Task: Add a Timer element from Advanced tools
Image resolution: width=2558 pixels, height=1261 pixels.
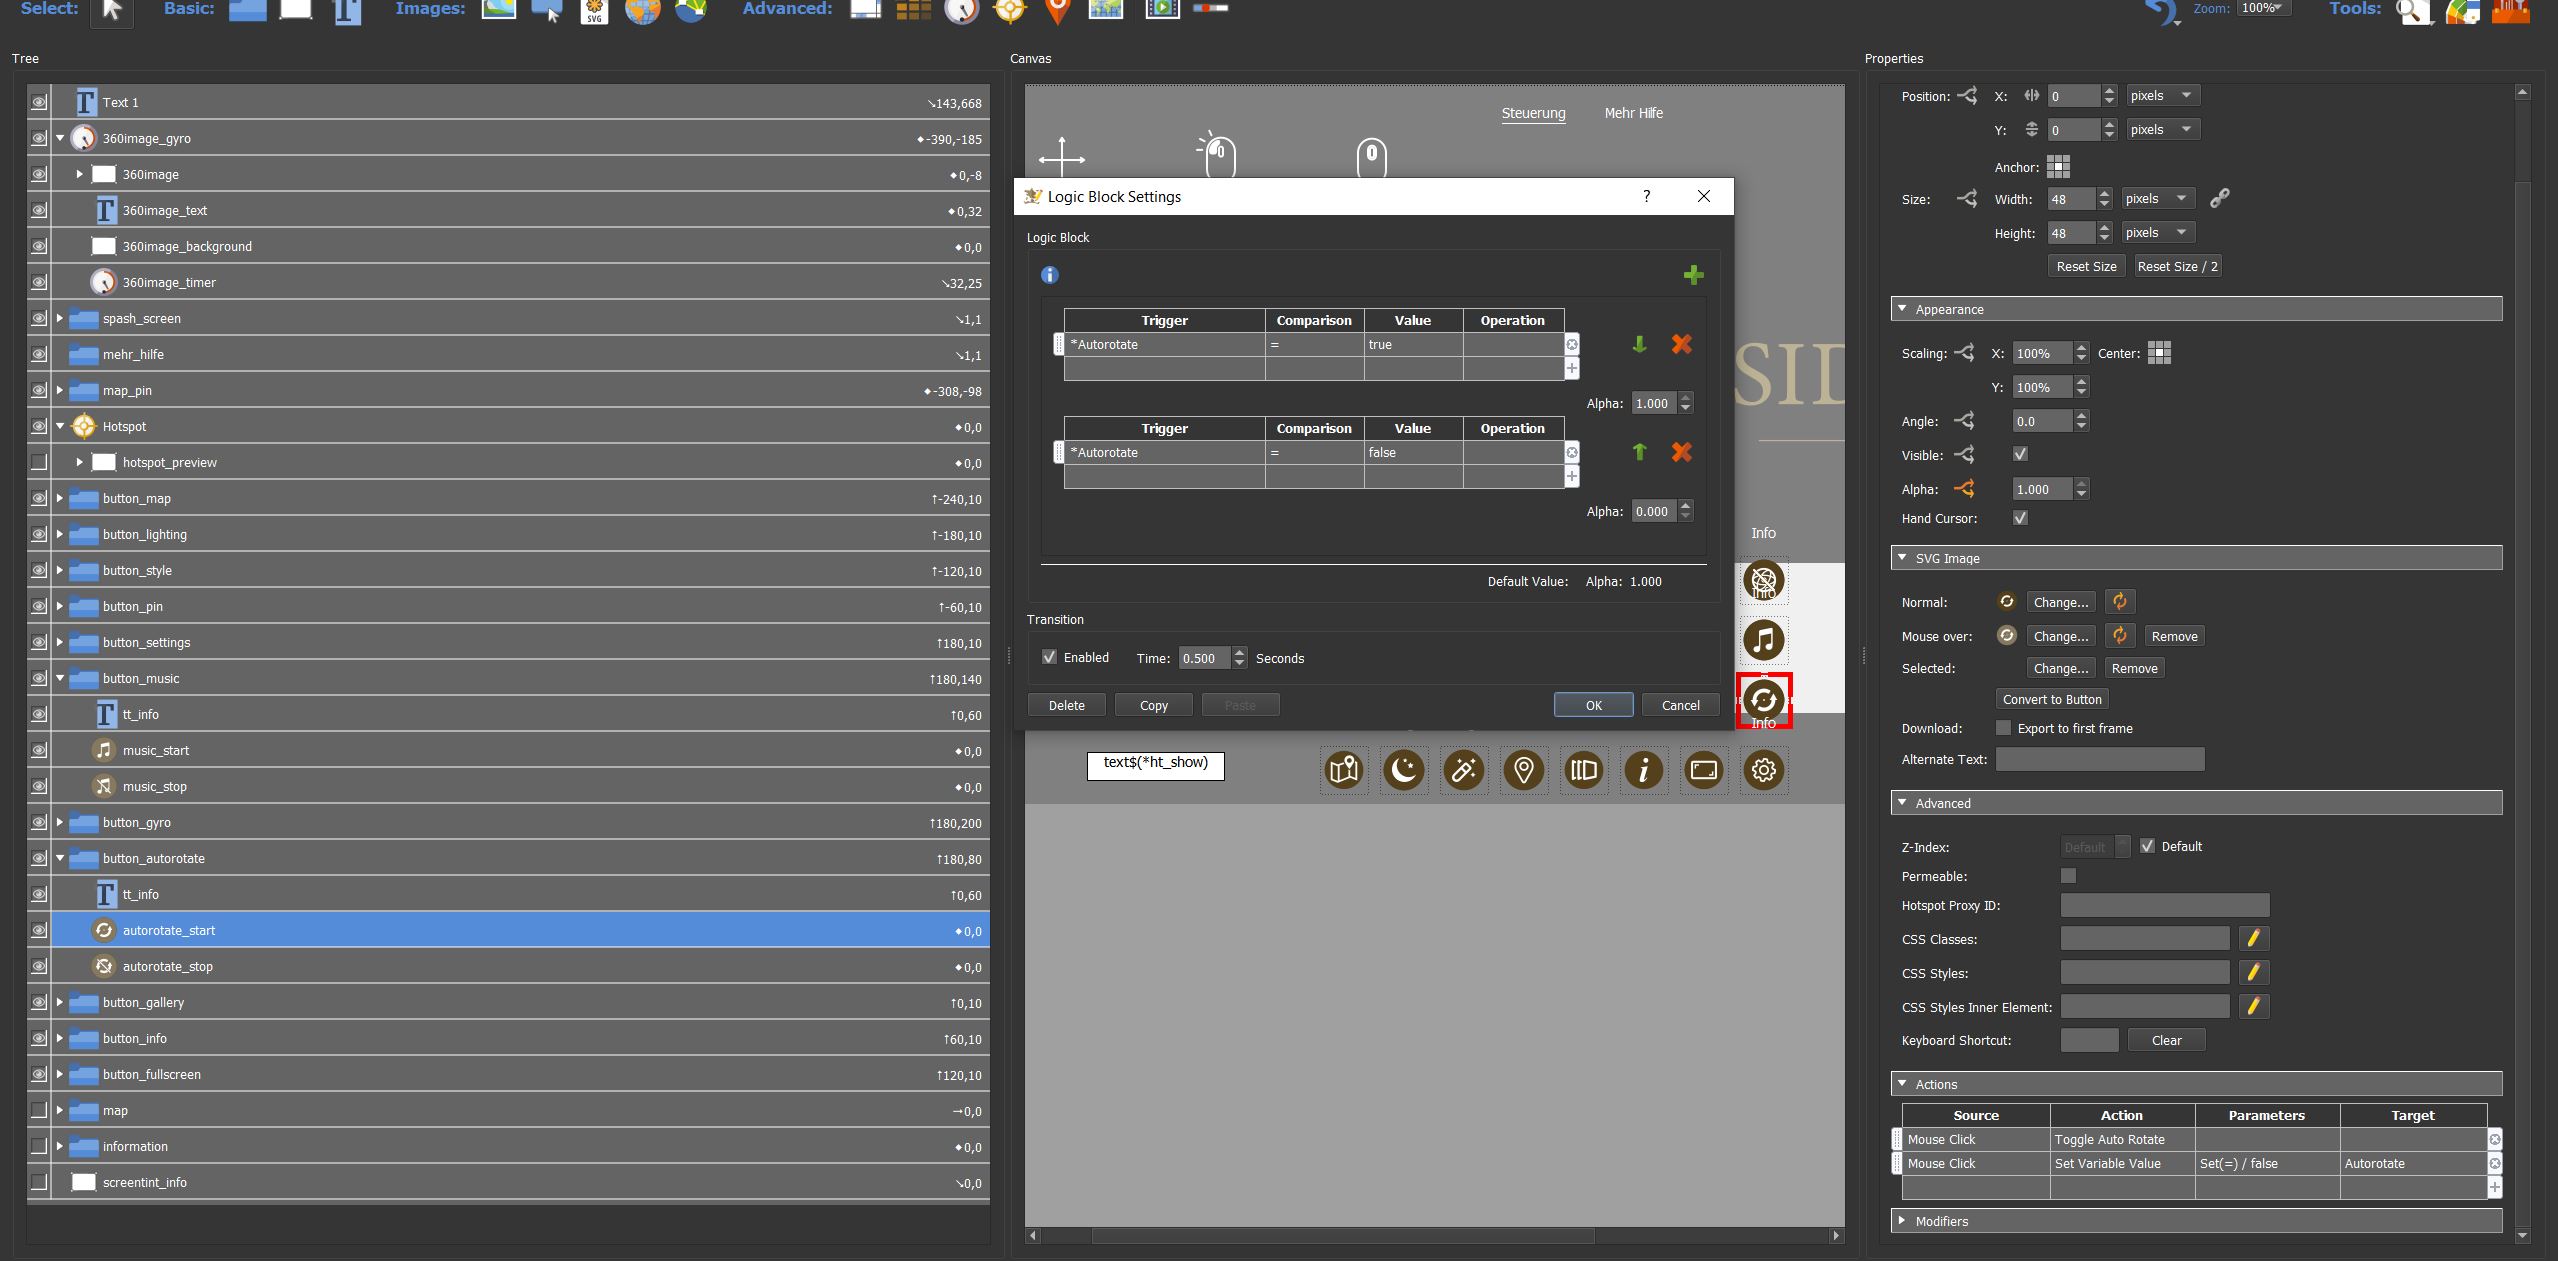Action: (x=961, y=11)
